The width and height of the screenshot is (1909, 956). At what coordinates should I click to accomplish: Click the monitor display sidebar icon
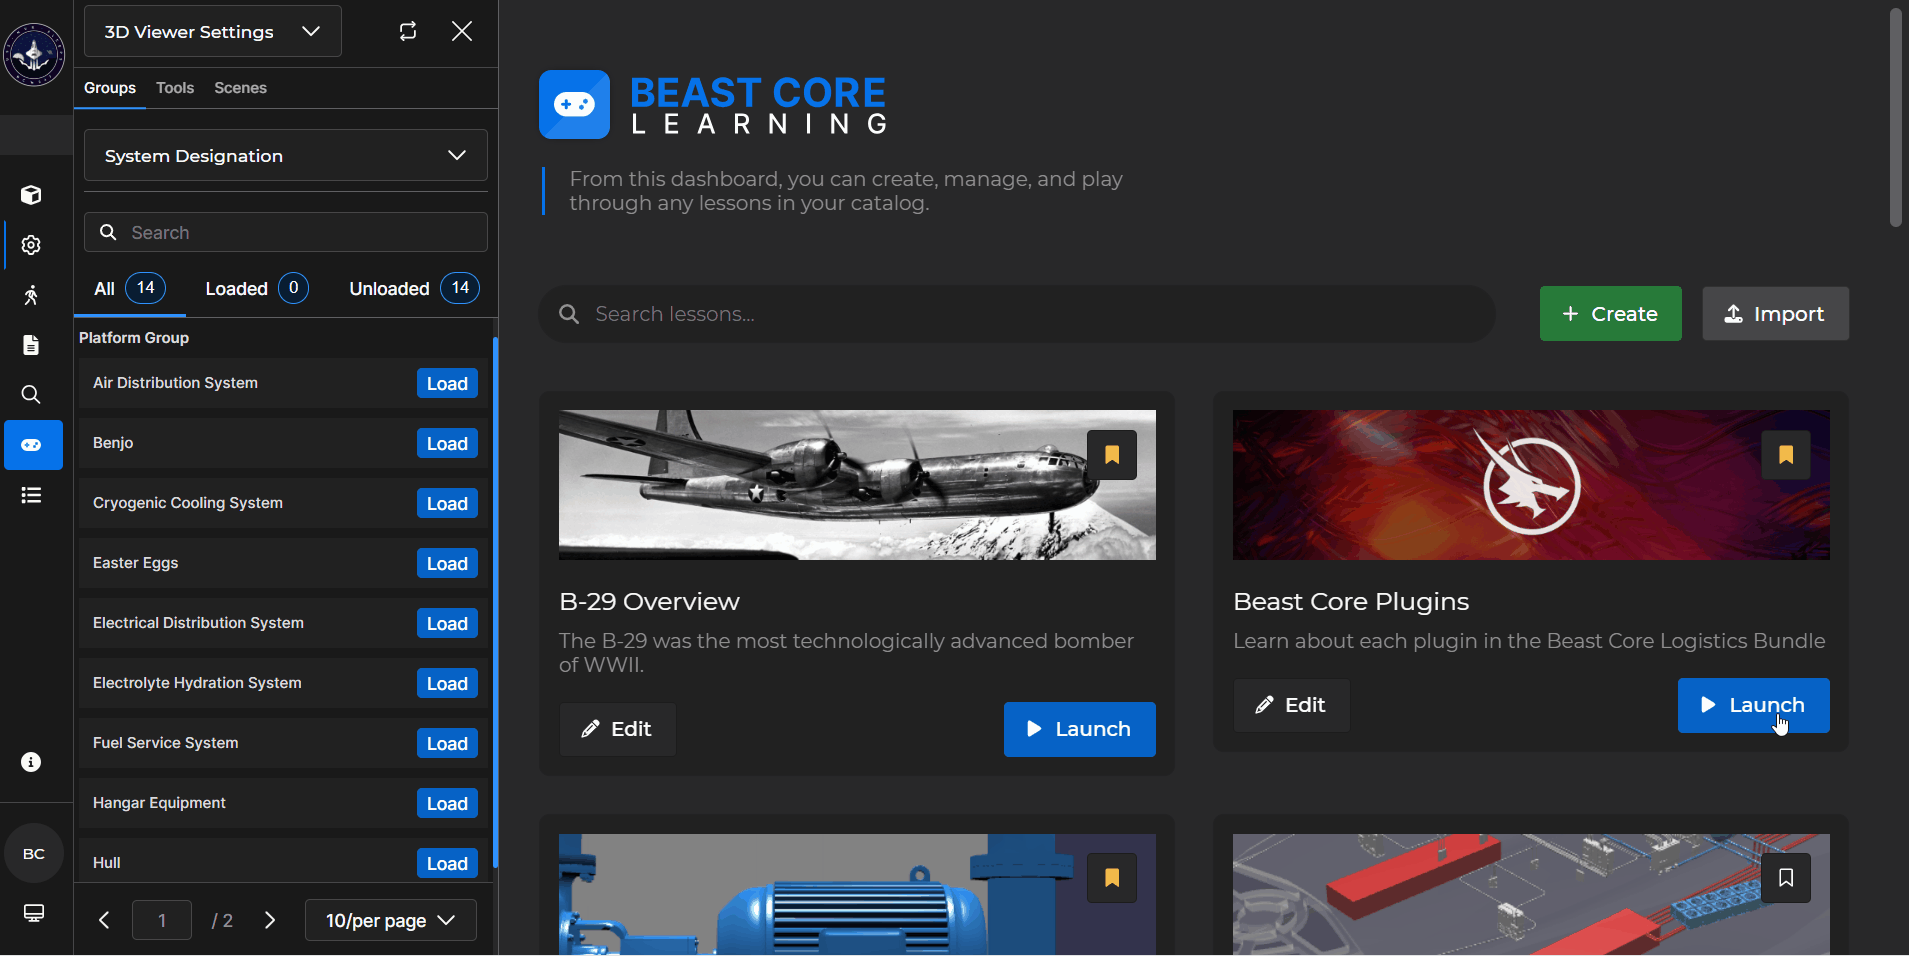pos(34,913)
